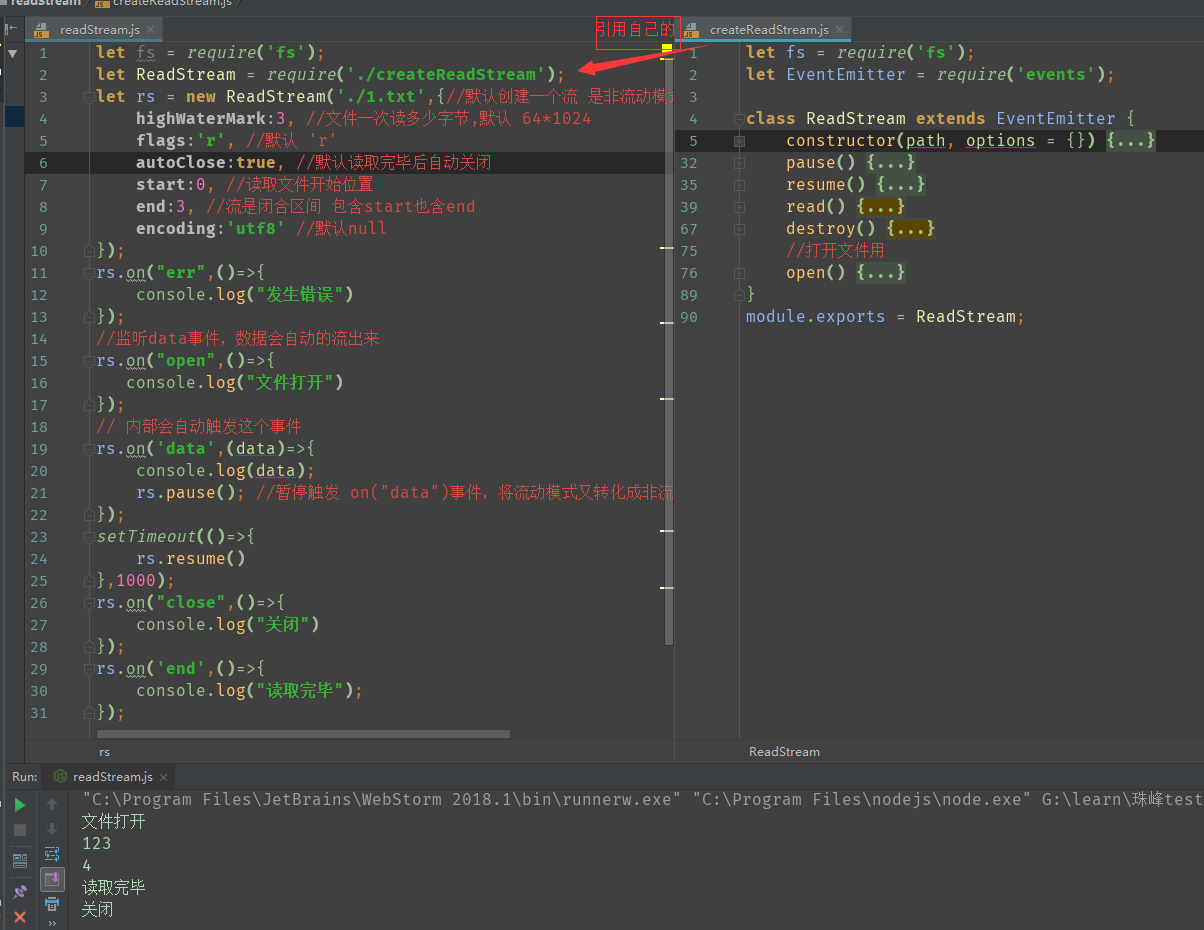Click gutter line number 90 in right editor
Image resolution: width=1204 pixels, height=930 pixels.
pos(688,317)
